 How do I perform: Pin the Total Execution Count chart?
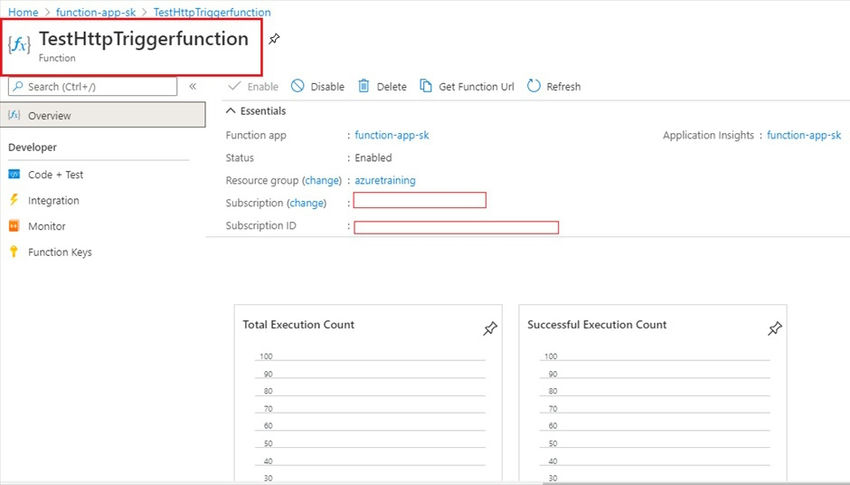point(490,328)
